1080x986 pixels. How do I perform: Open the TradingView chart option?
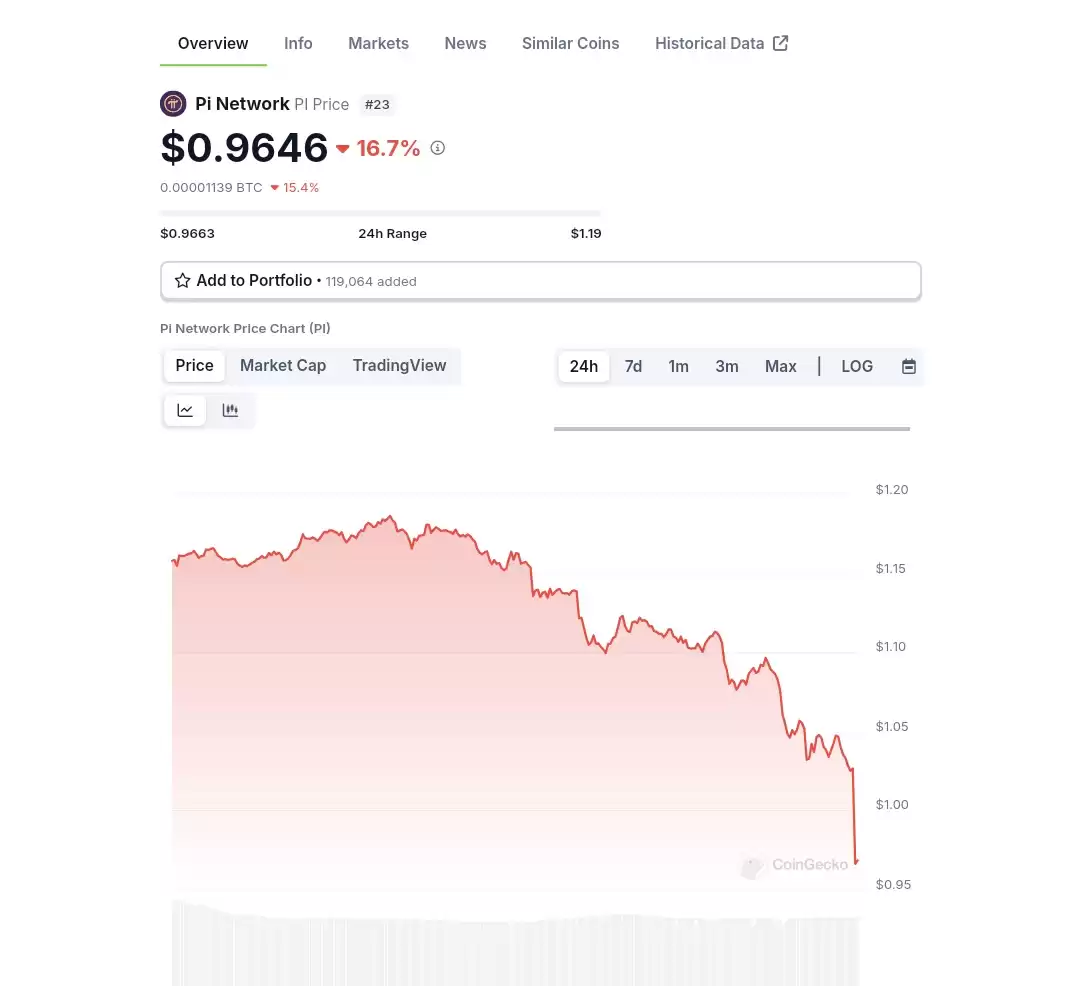tap(399, 366)
